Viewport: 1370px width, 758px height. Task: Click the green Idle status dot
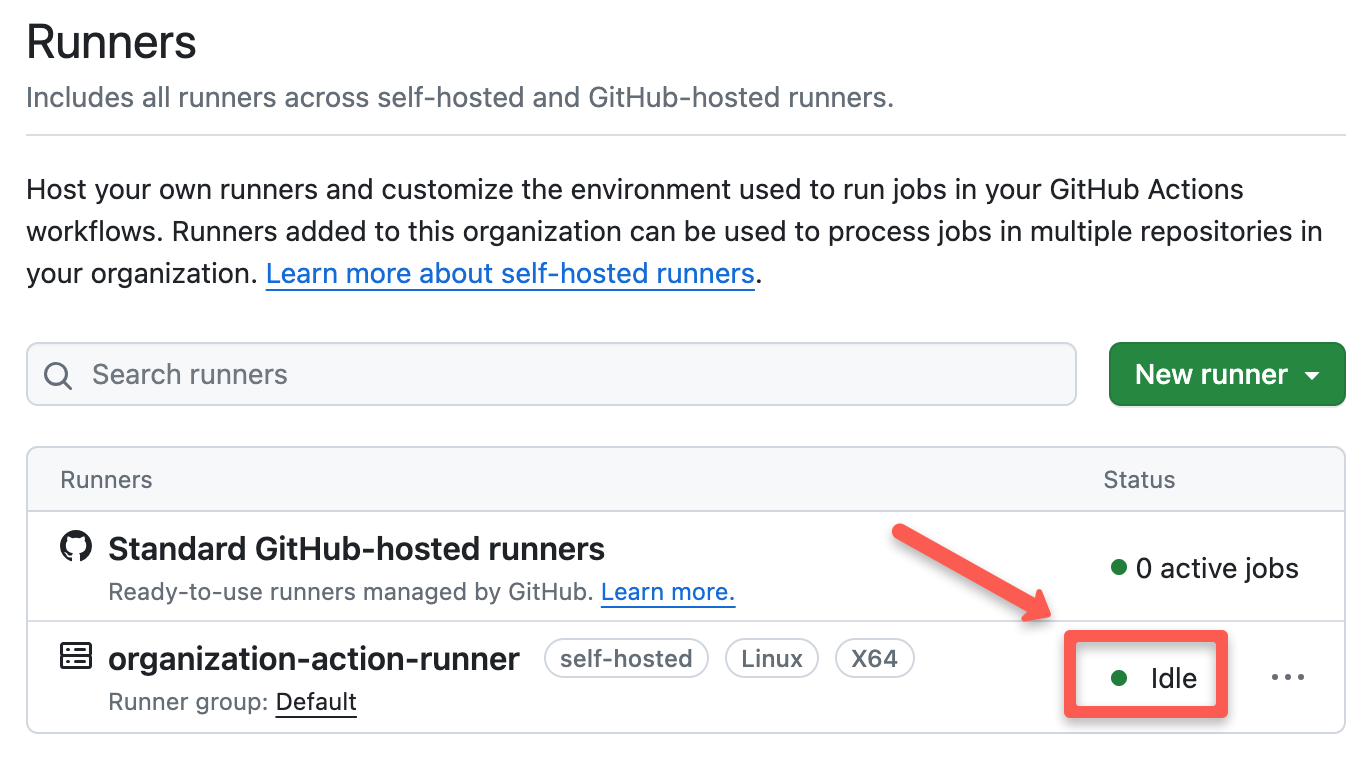point(1118,677)
